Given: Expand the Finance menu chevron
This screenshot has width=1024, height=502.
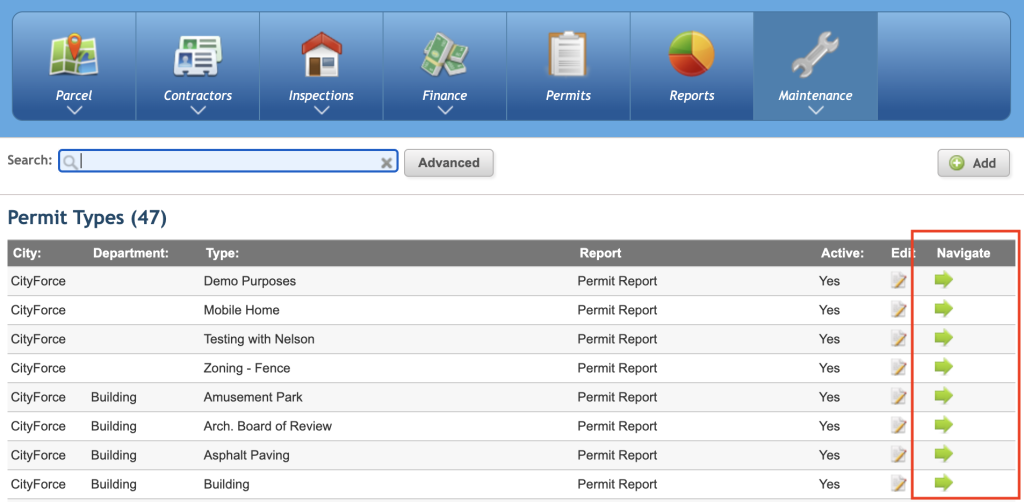Looking at the screenshot, I should pyautogui.click(x=445, y=110).
